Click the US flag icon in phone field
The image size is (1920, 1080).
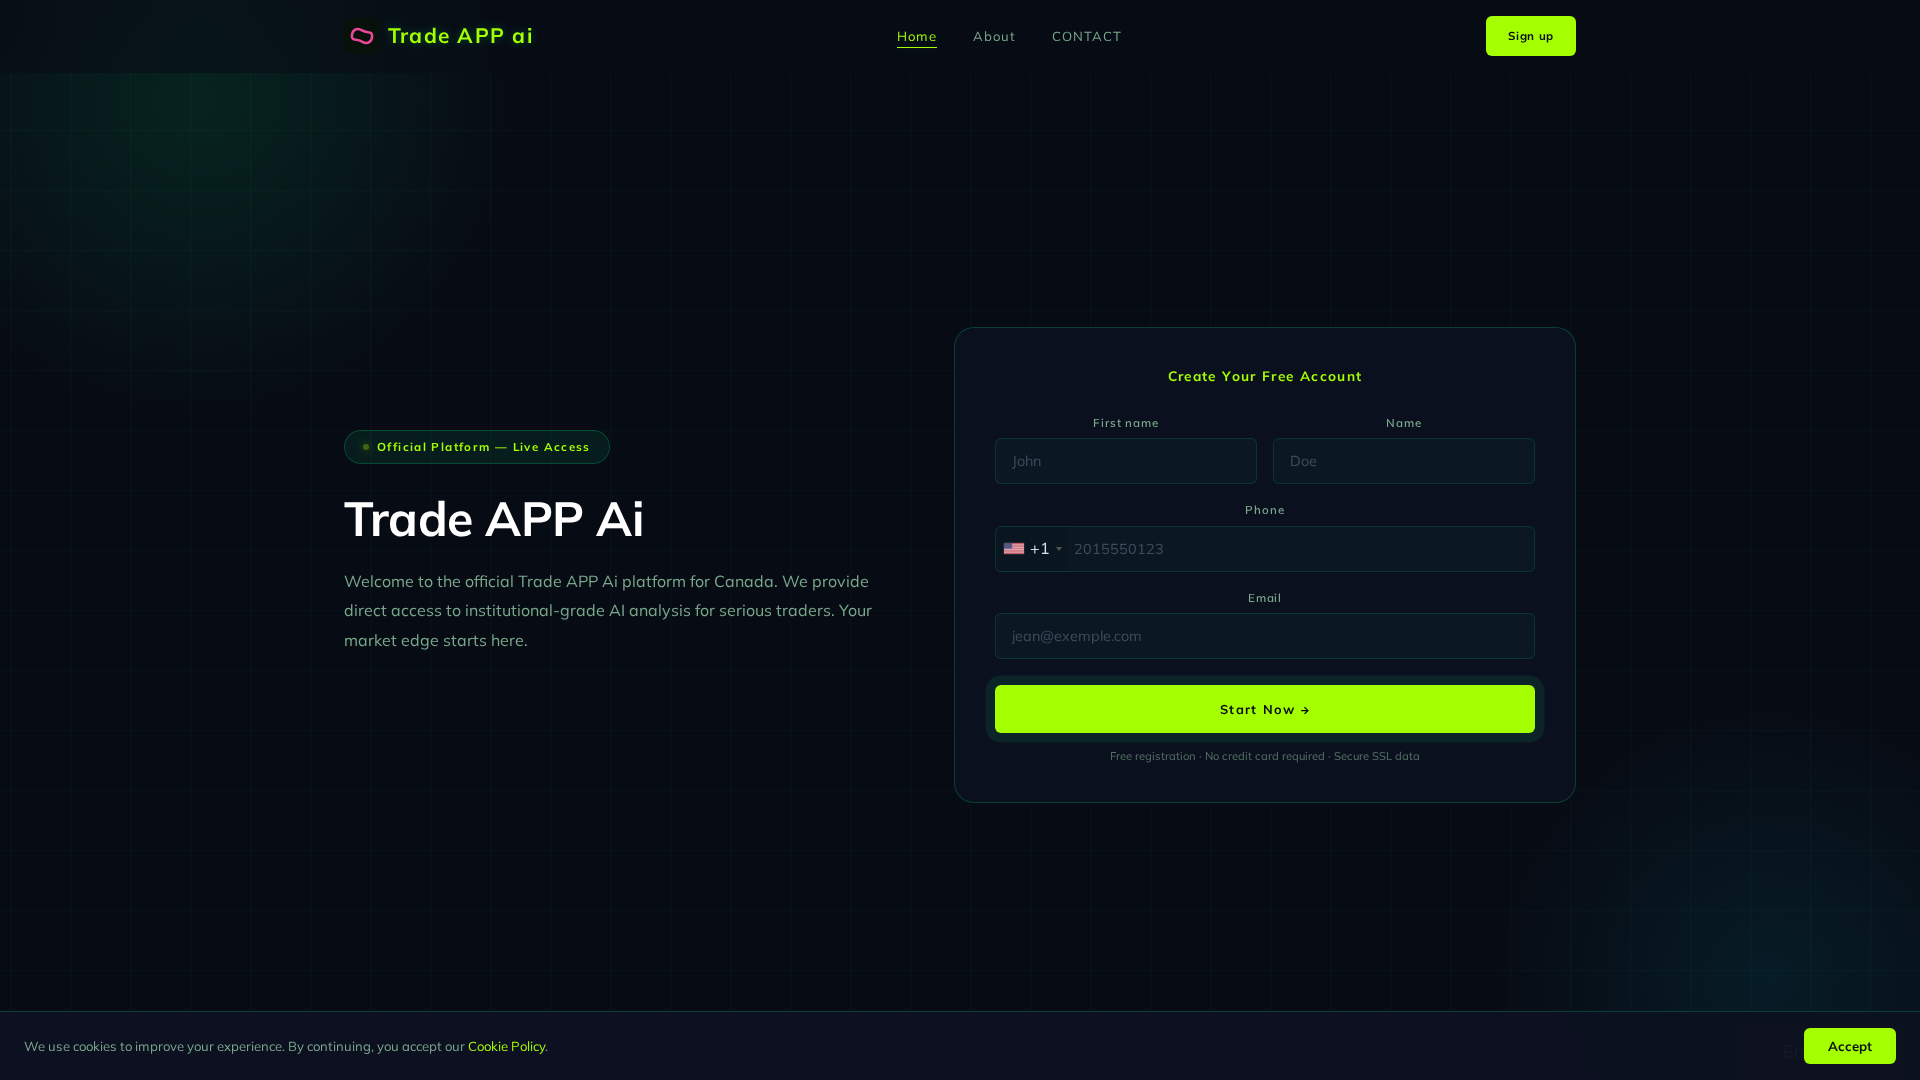[1014, 549]
